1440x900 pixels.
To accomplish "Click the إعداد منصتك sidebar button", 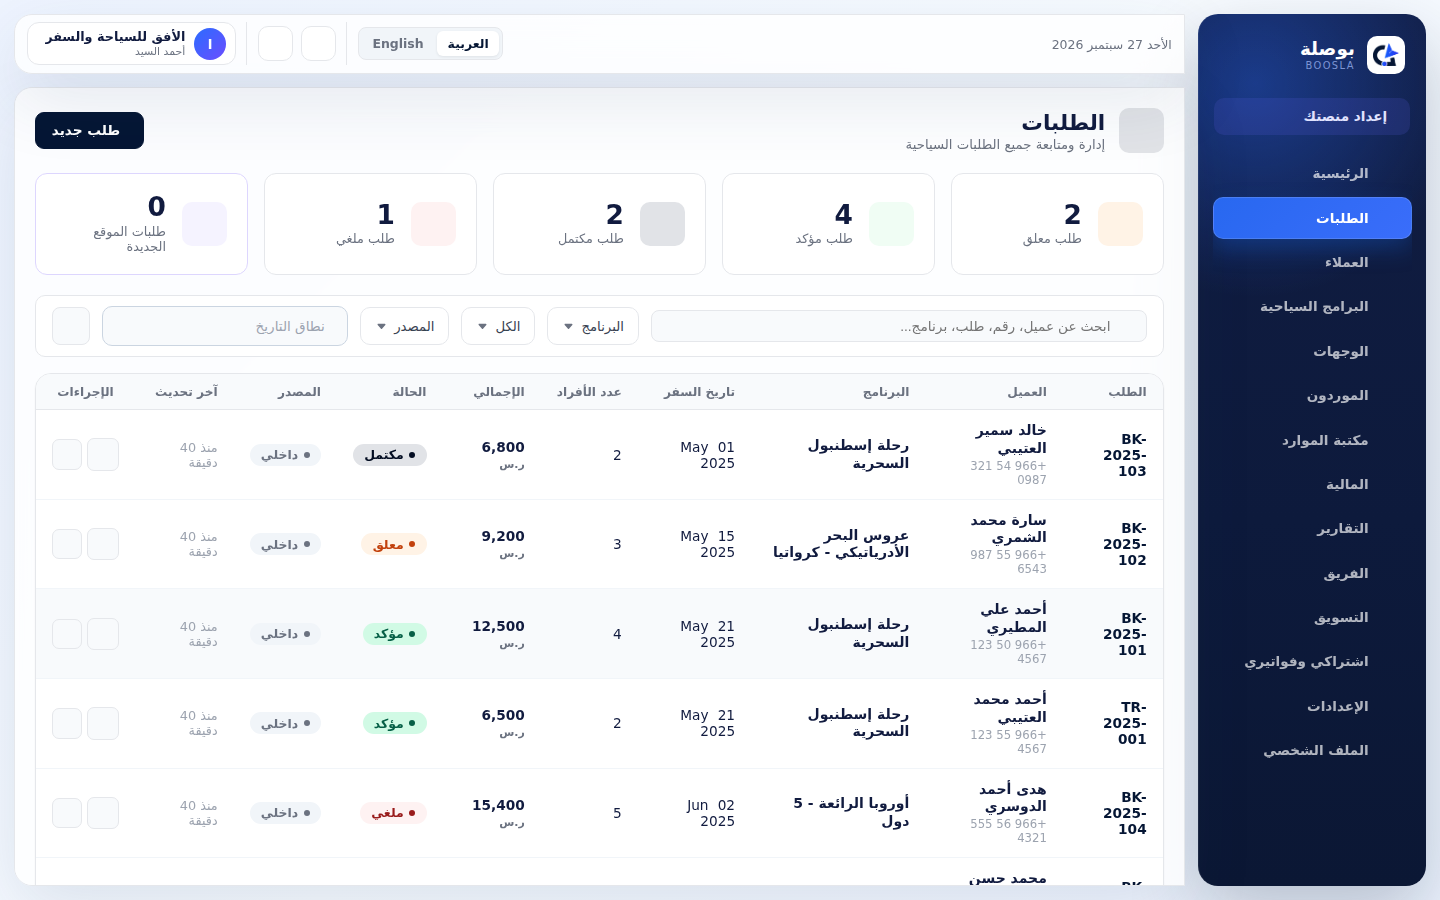I will (1312, 117).
